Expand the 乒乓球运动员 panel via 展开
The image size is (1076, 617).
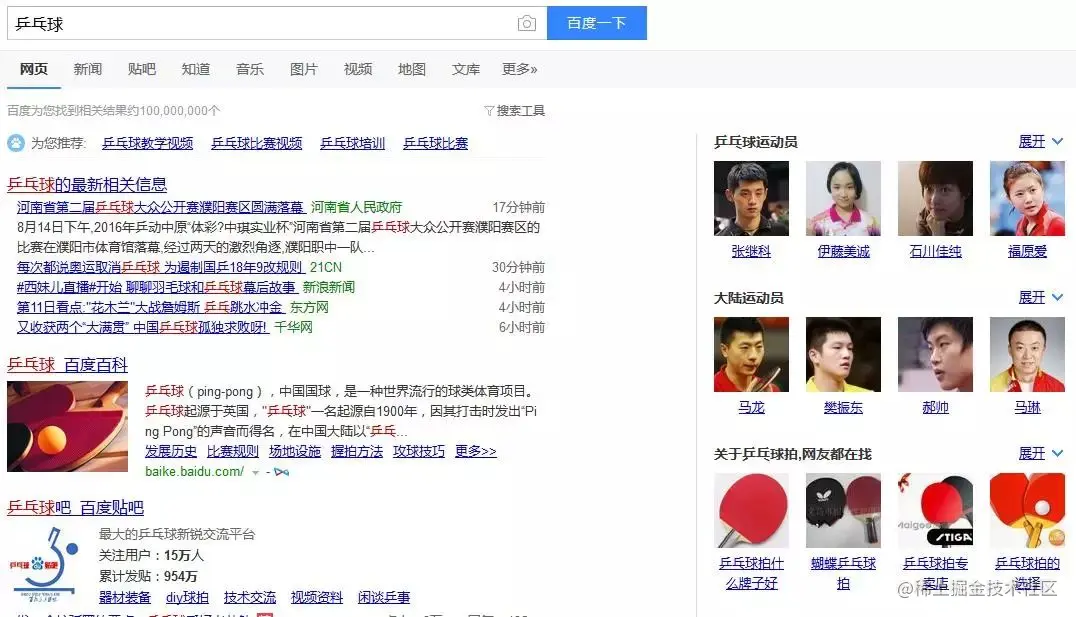tap(1041, 141)
